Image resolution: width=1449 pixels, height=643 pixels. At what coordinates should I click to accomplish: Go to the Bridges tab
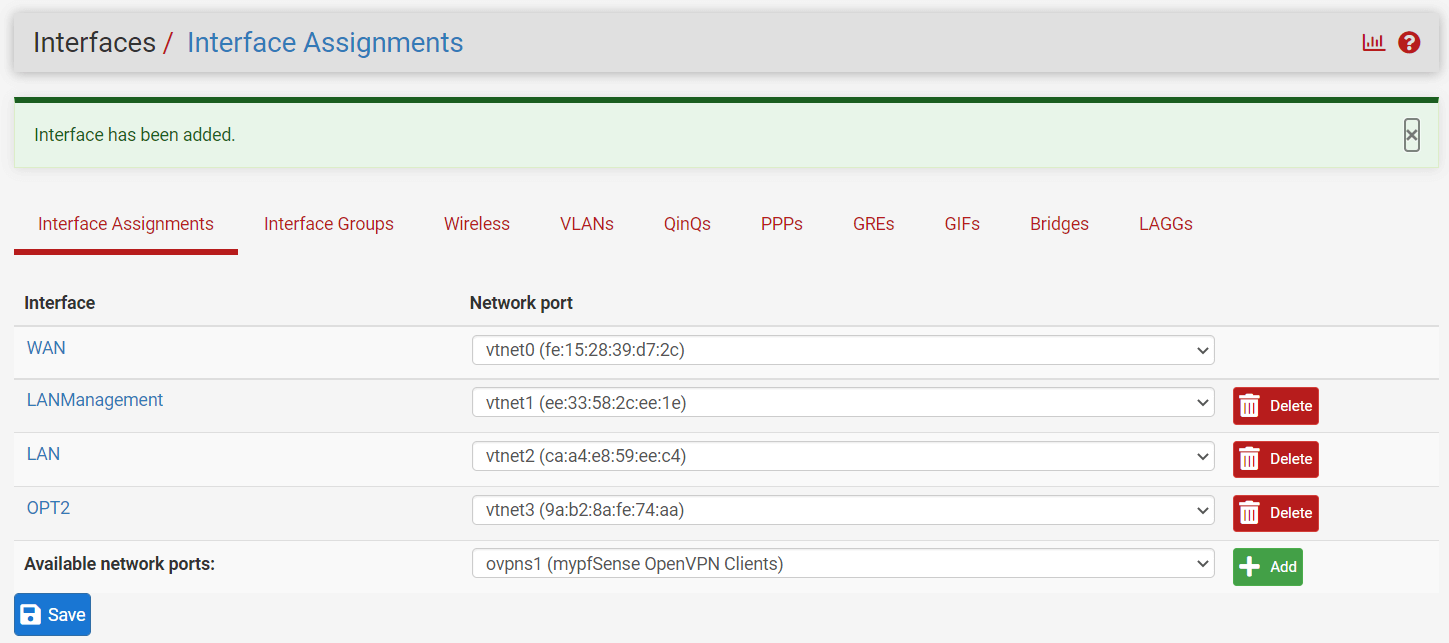[x=1059, y=224]
